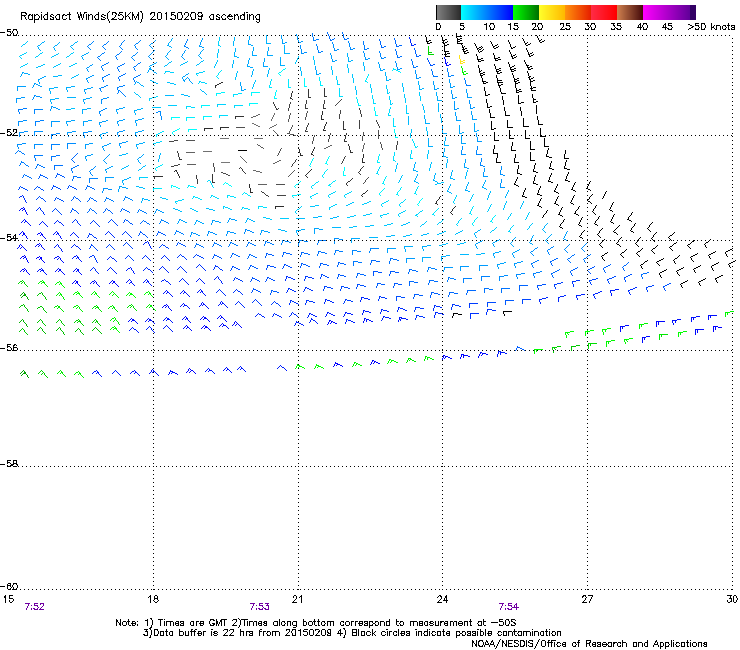Click the green 15-20 knots color swatch
This screenshot has height=650, width=740.
[526, 12]
